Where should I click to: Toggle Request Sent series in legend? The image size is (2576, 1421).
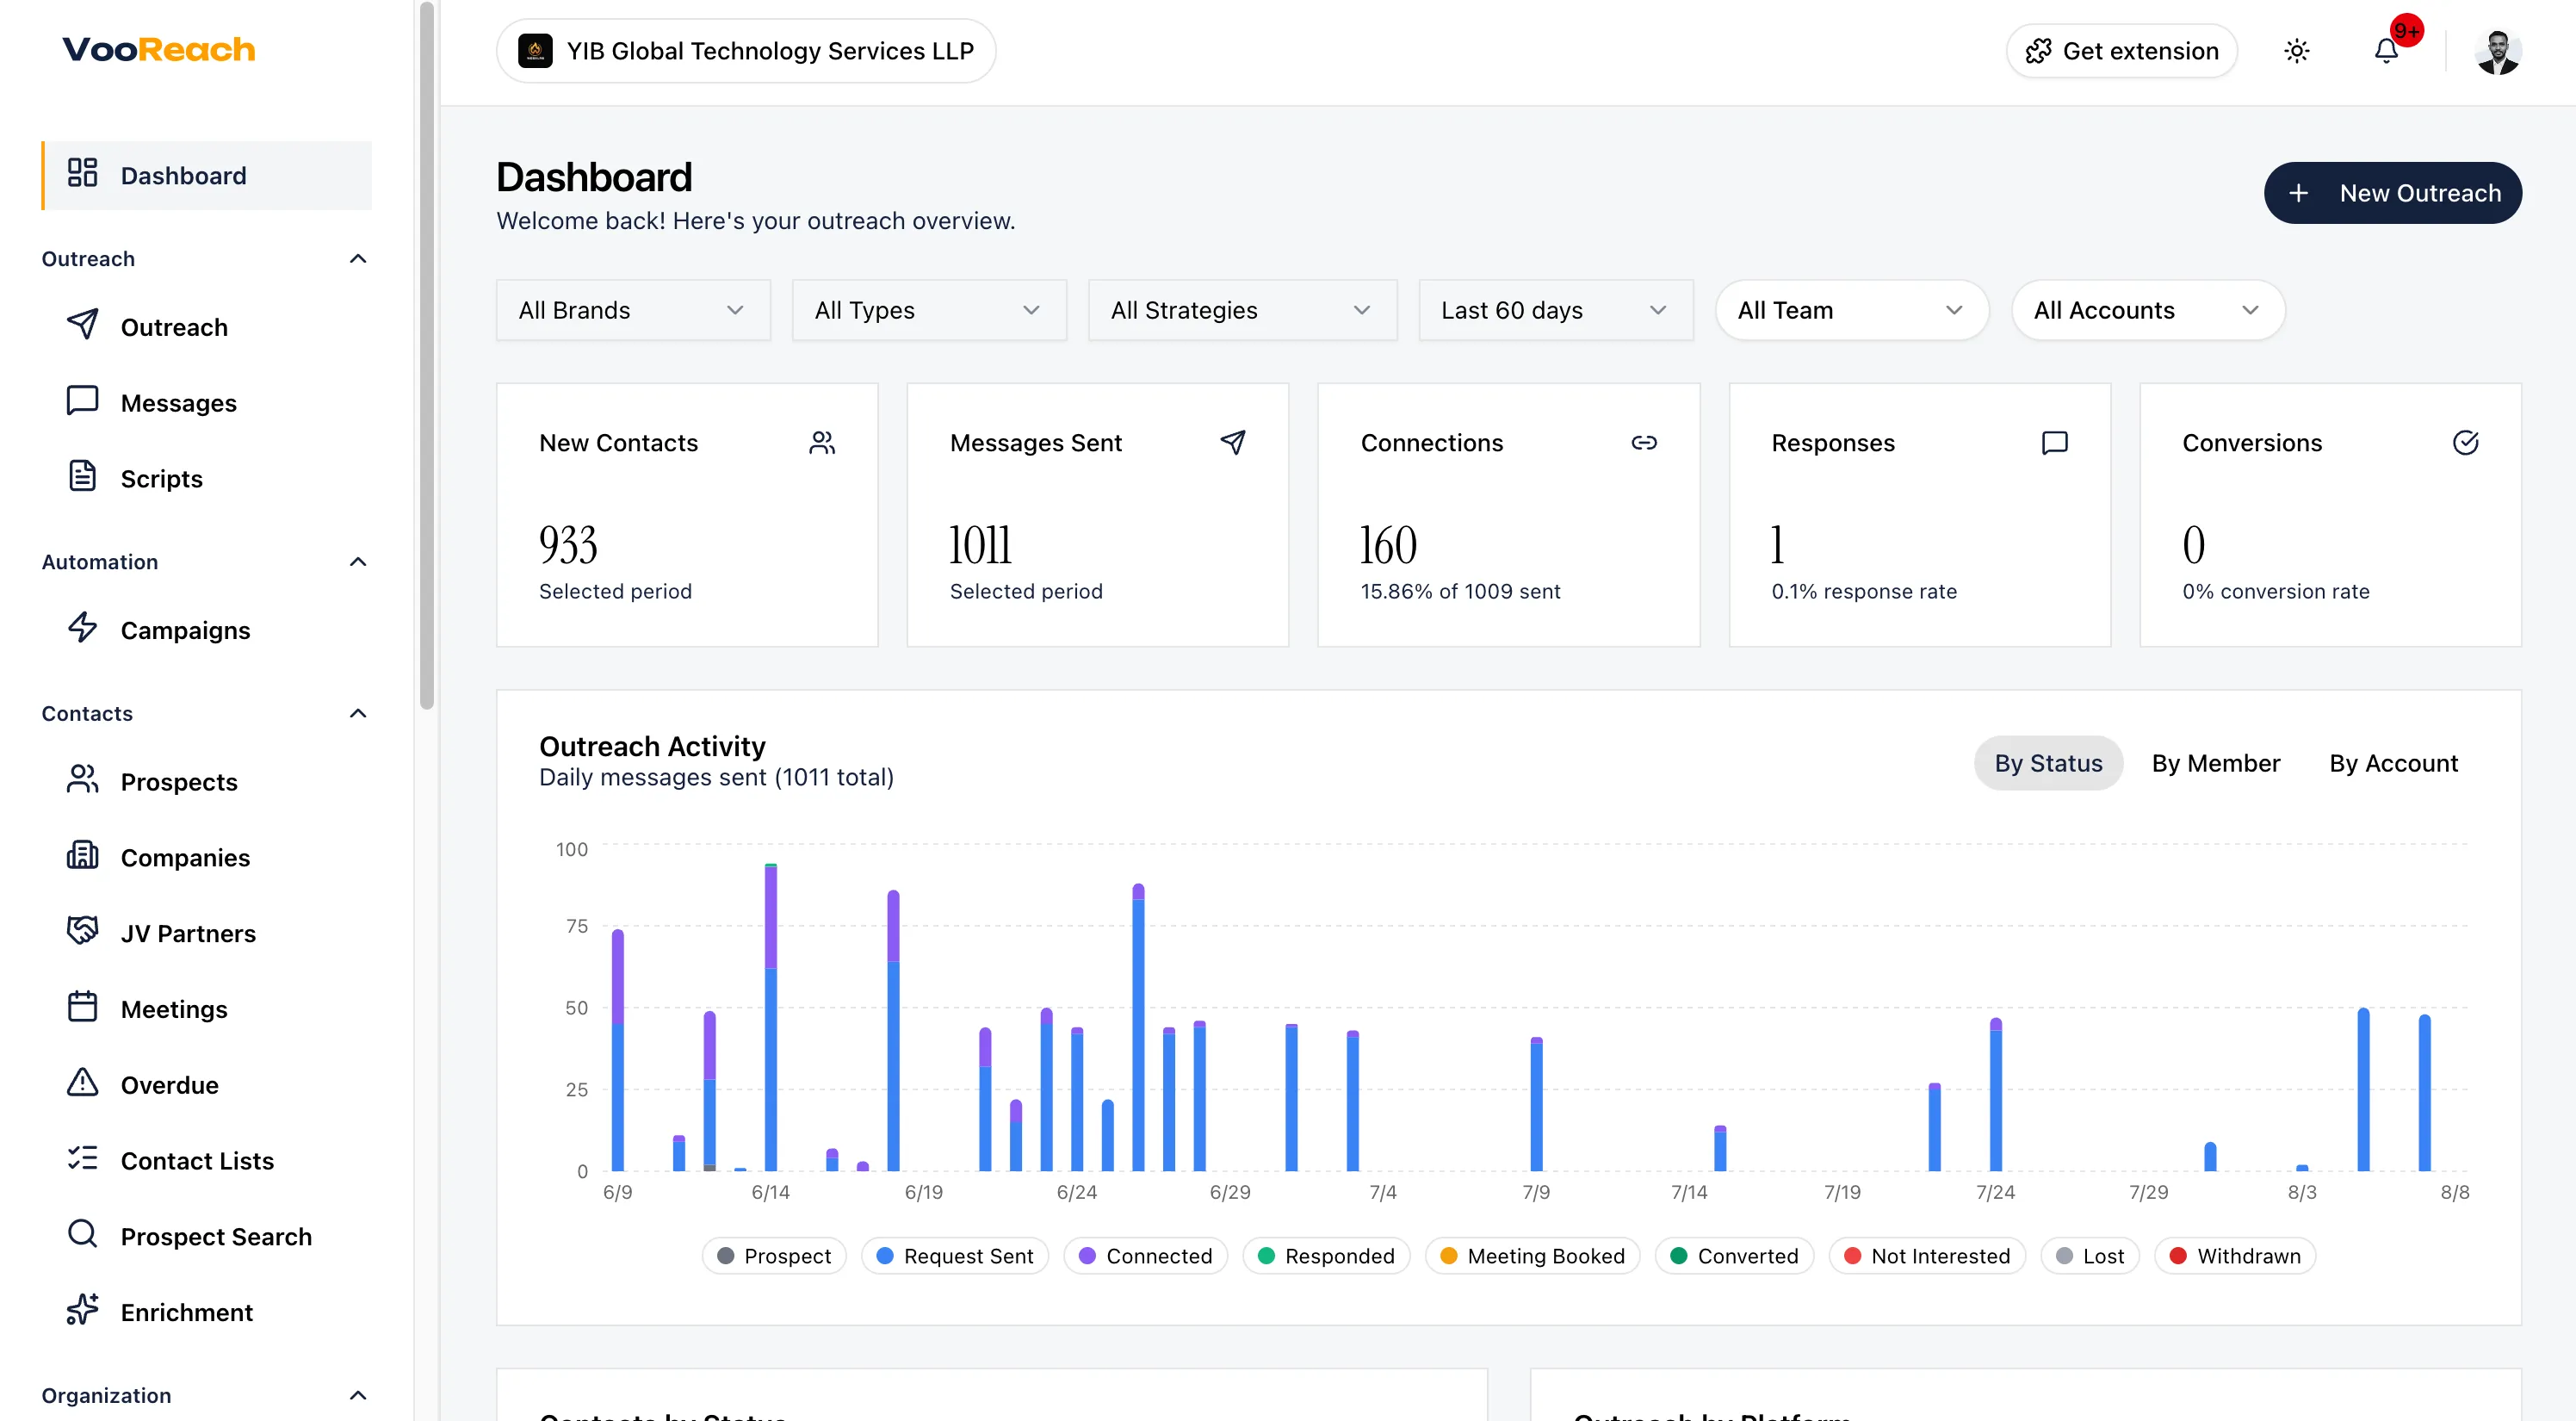[x=955, y=1256]
